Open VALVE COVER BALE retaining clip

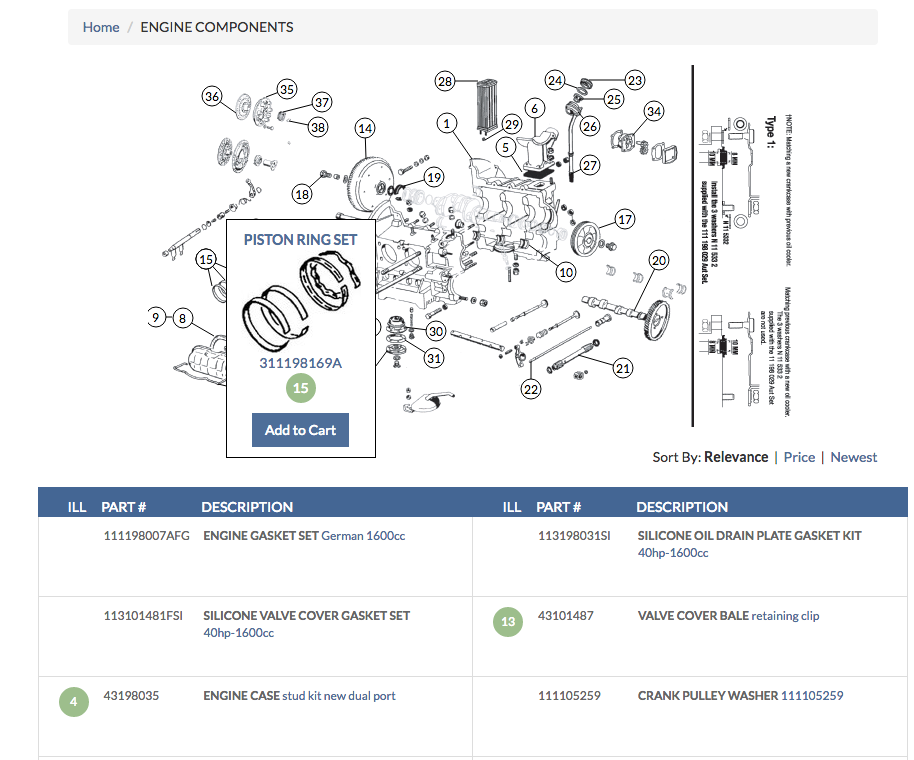pos(728,615)
